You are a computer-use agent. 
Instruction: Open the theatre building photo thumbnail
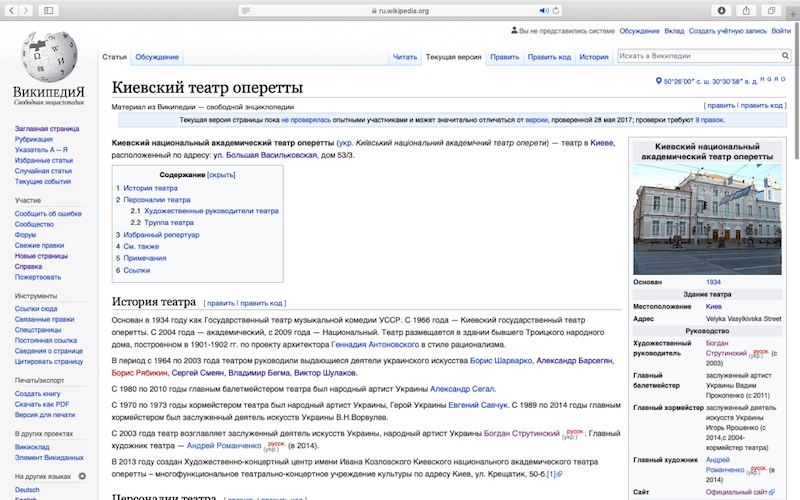(x=707, y=219)
